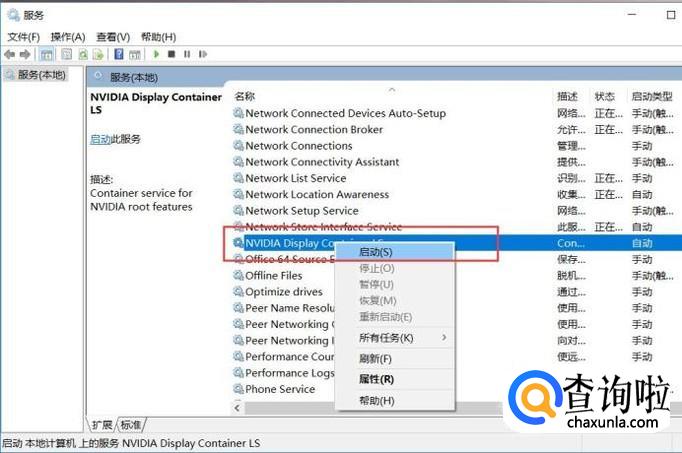Click the Forward arrow in the toolbar
The image size is (682, 453).
coord(25,54)
